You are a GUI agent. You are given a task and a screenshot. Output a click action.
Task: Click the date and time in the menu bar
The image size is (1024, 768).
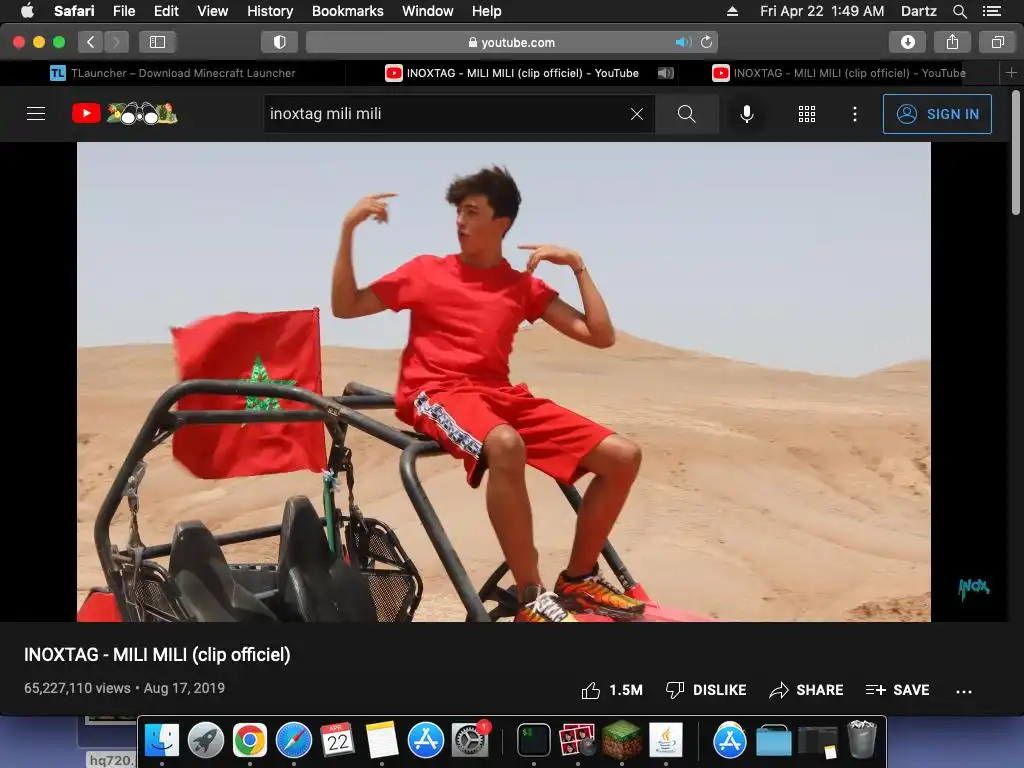click(822, 11)
